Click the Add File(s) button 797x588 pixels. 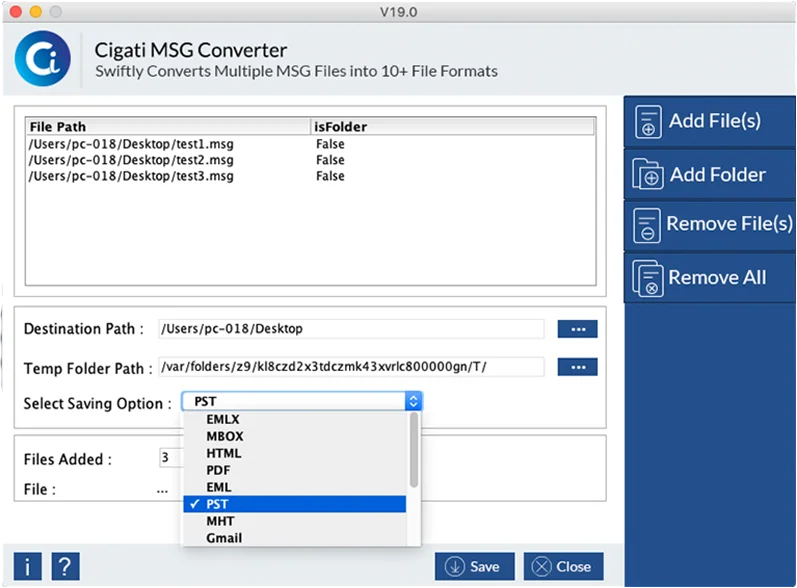[x=710, y=121]
